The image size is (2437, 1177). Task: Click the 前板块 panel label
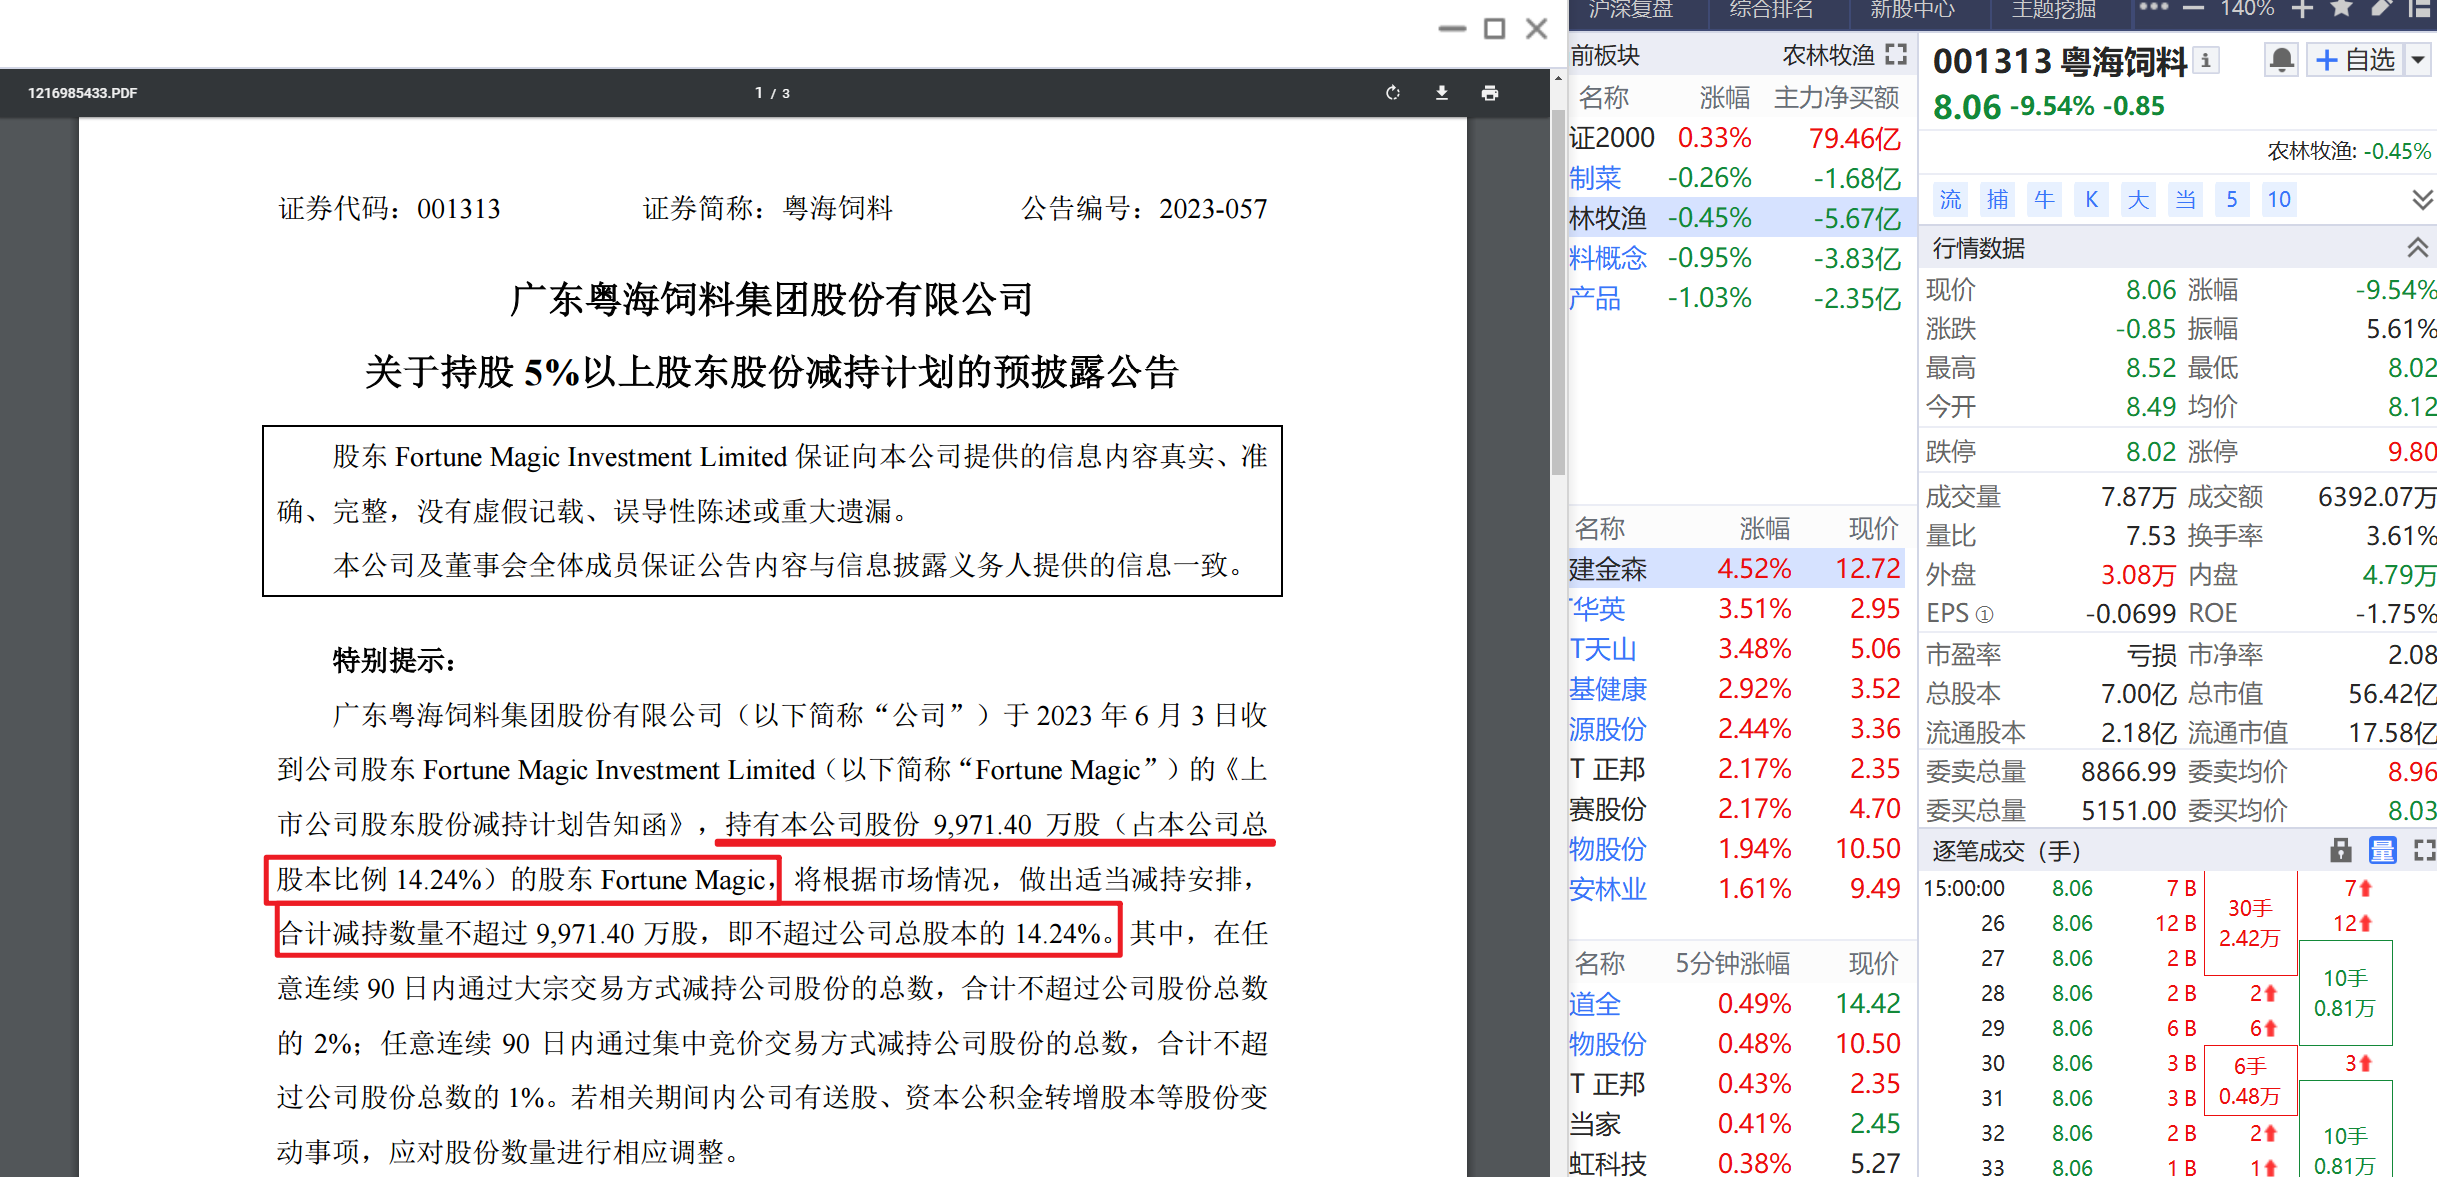tap(1605, 55)
